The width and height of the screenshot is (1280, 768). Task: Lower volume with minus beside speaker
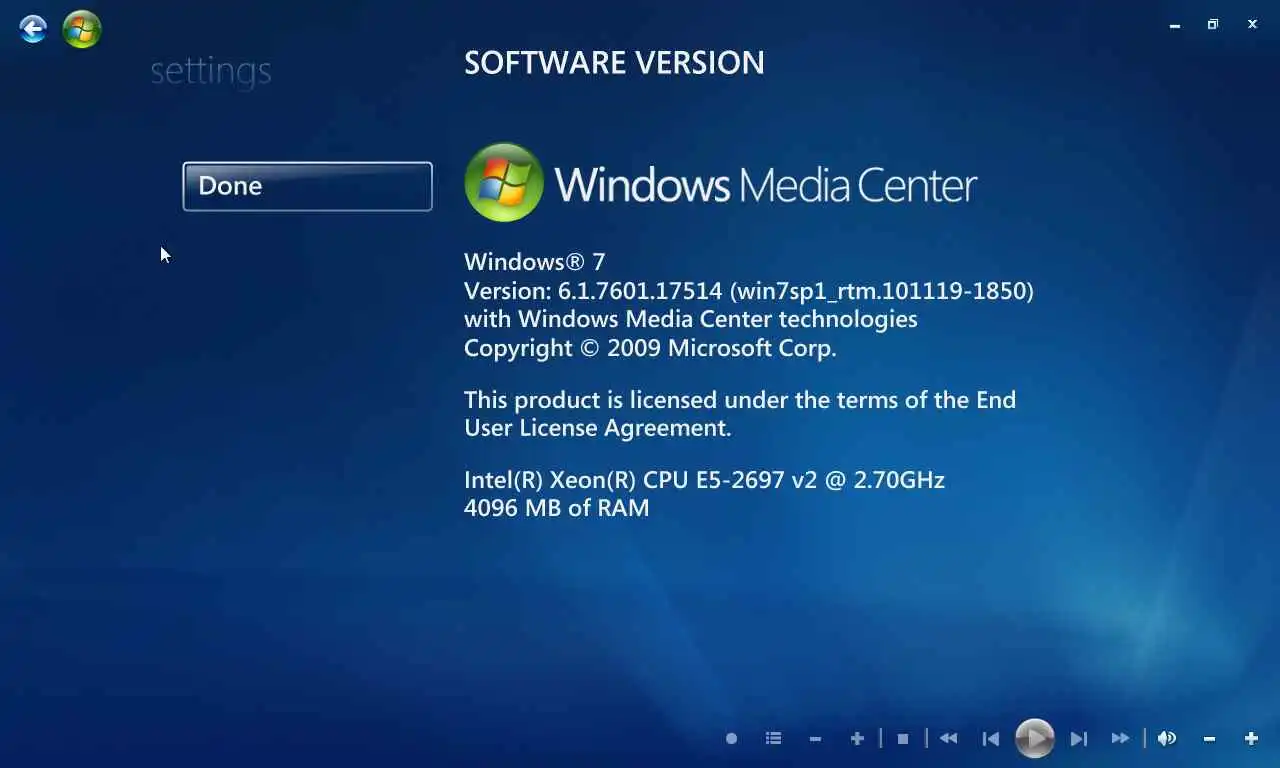[x=1209, y=738]
